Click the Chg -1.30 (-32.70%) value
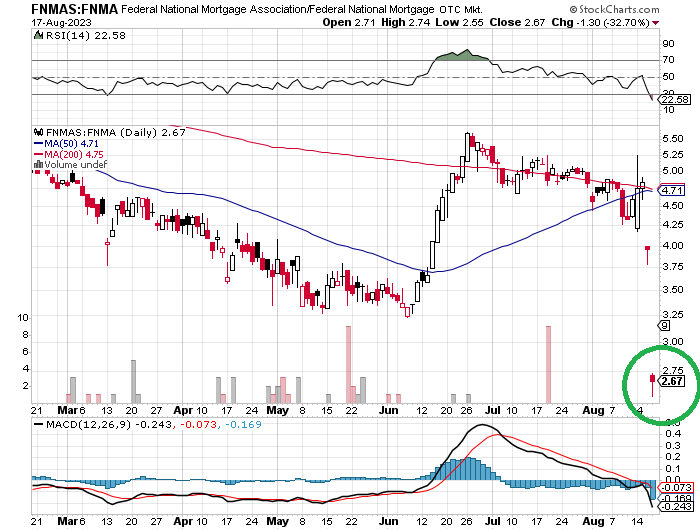700x530 pixels. tap(600, 22)
